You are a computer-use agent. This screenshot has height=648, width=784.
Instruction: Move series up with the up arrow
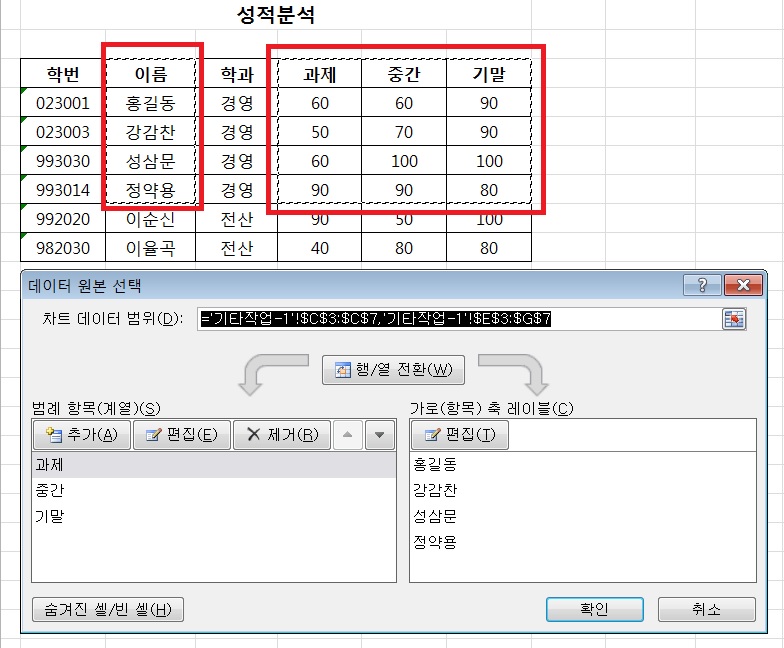click(x=348, y=435)
